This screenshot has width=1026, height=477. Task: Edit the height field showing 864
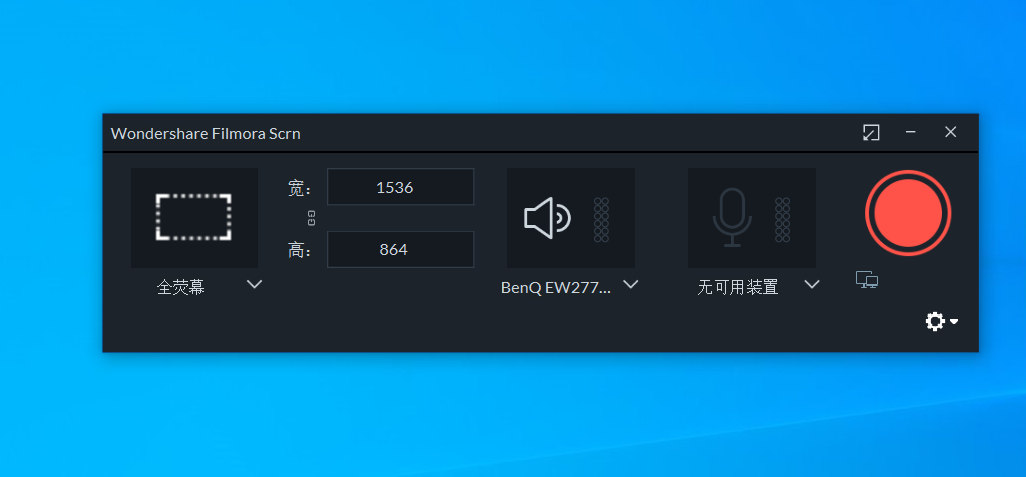(400, 249)
